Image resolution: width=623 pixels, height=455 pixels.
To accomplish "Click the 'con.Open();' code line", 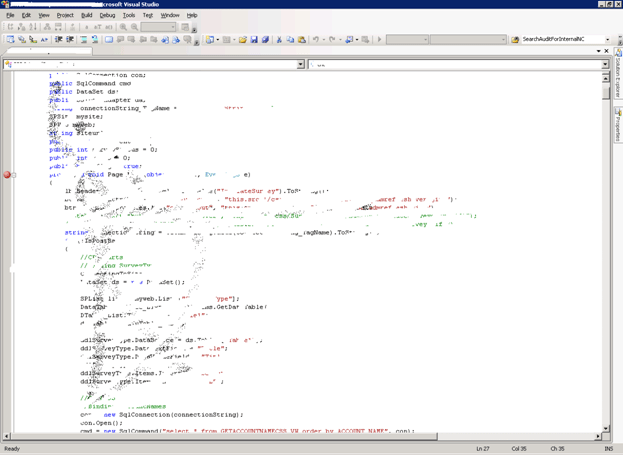I will (x=101, y=423).
